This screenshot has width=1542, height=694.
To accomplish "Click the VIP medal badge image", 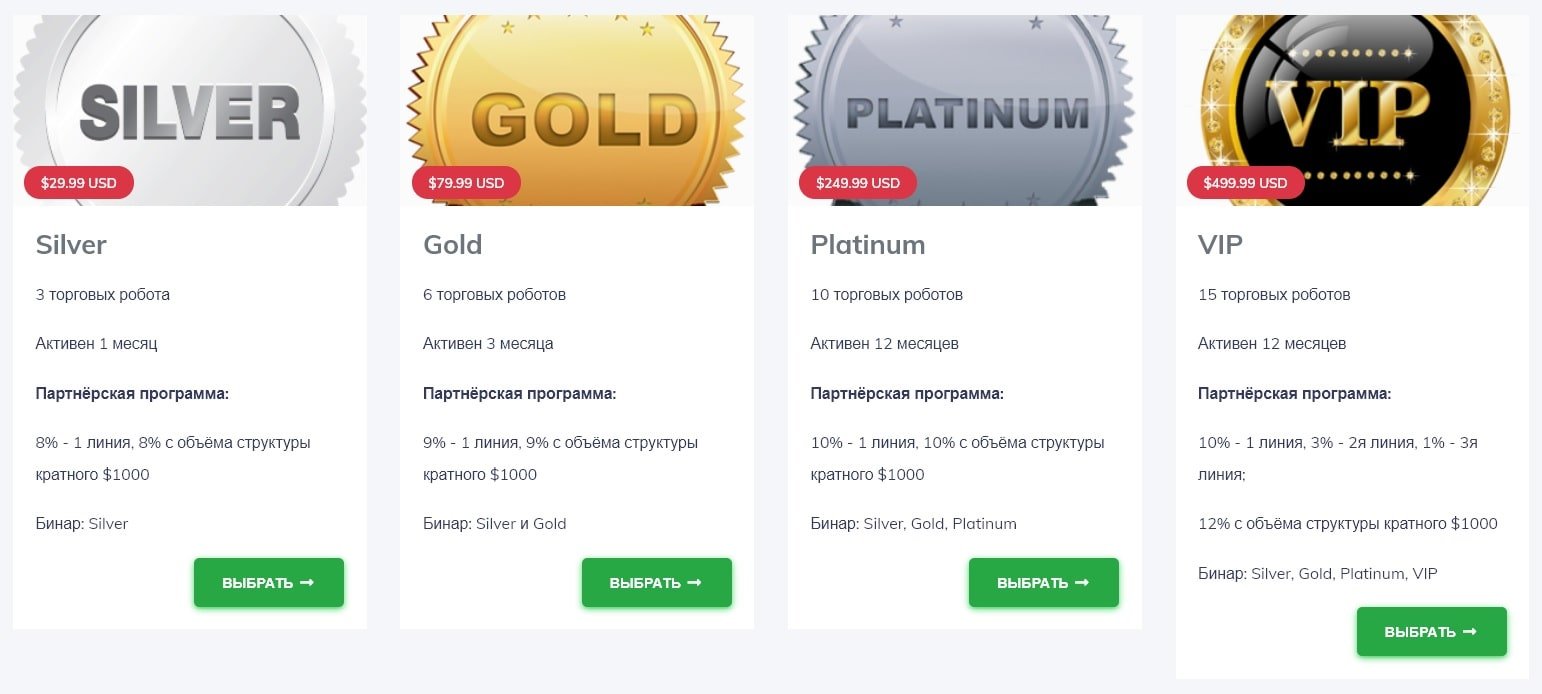I will coord(1352,110).
